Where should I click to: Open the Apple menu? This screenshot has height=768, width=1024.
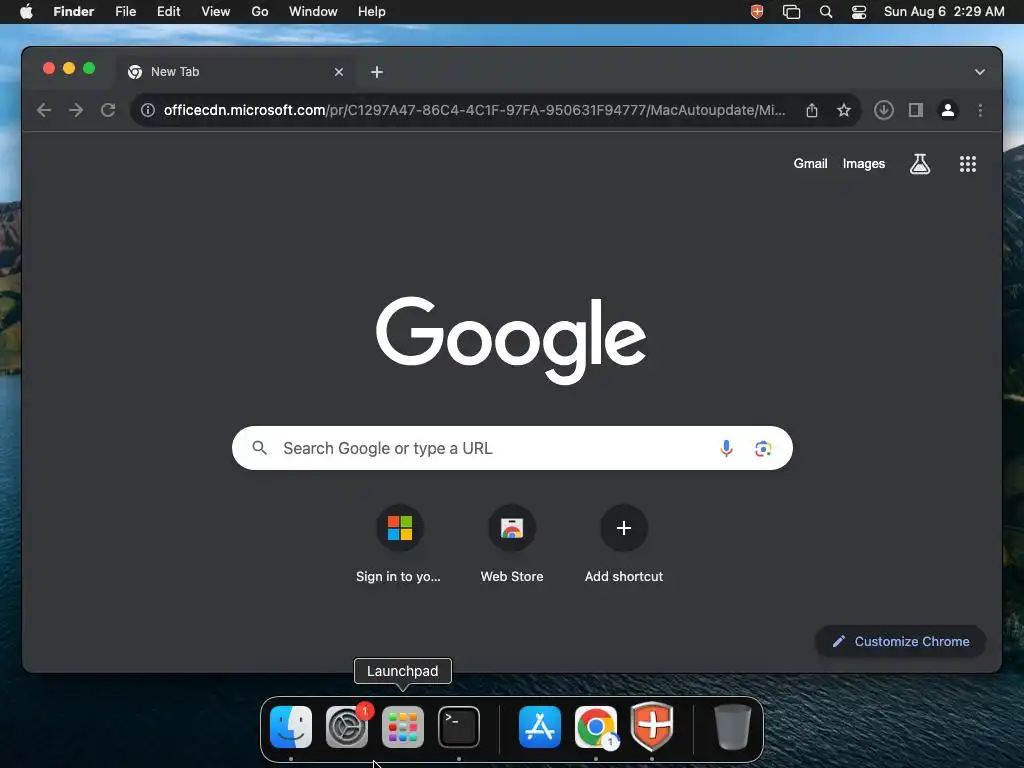pyautogui.click(x=26, y=12)
